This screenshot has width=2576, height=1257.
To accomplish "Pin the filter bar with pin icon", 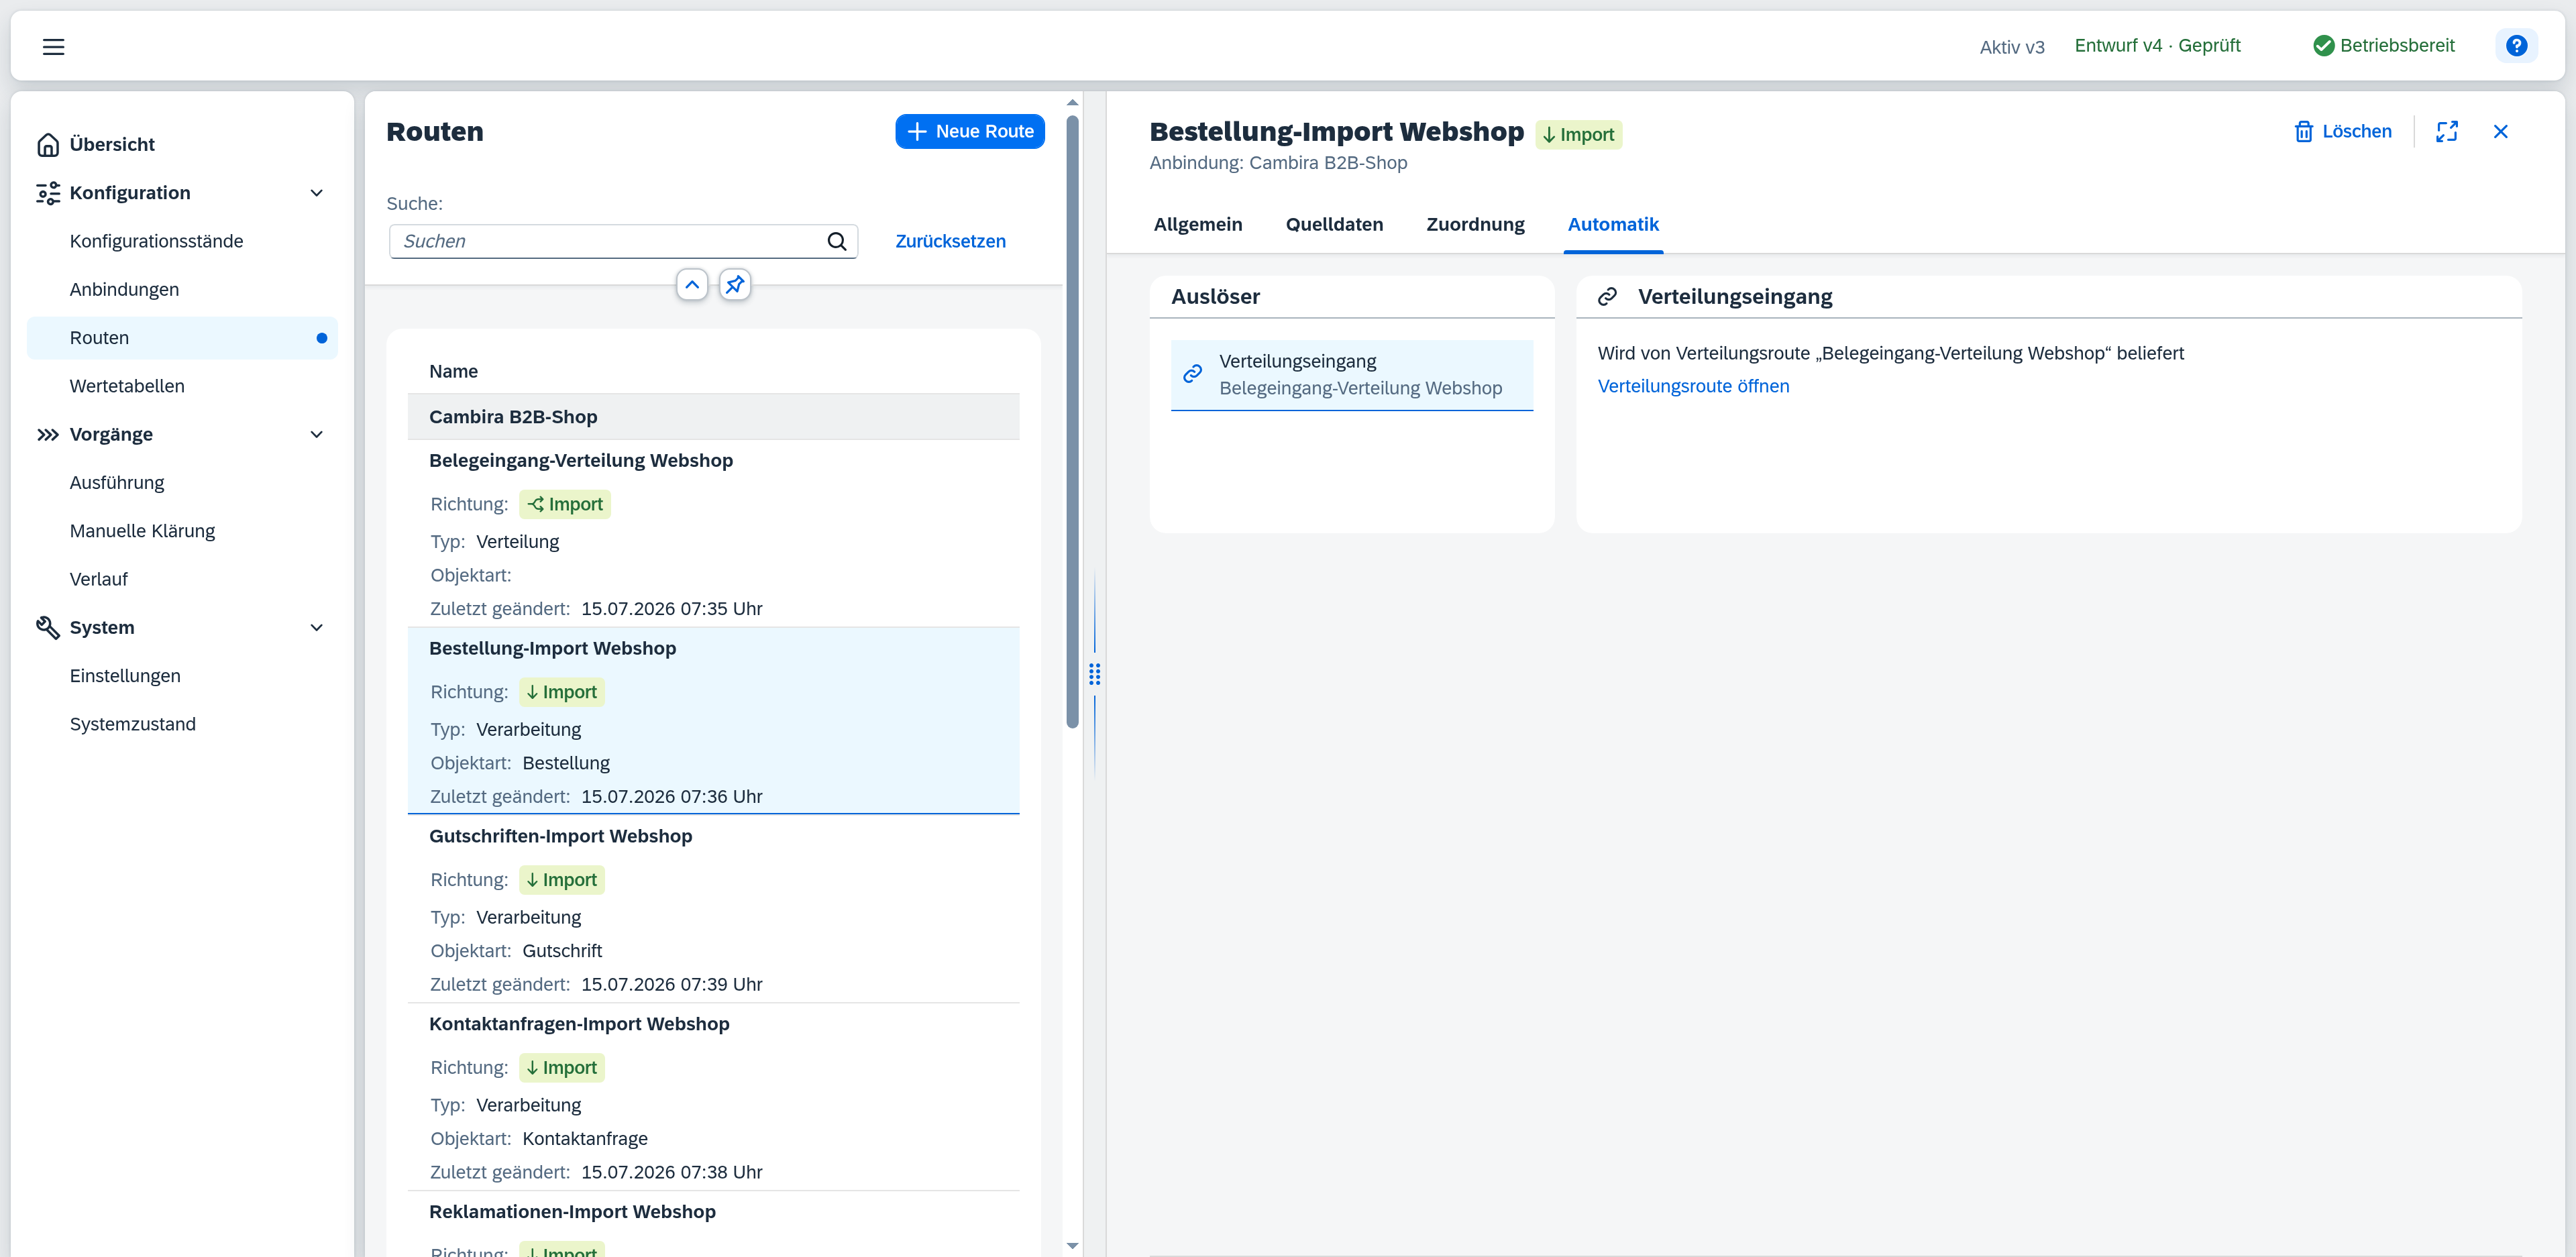I will point(735,285).
